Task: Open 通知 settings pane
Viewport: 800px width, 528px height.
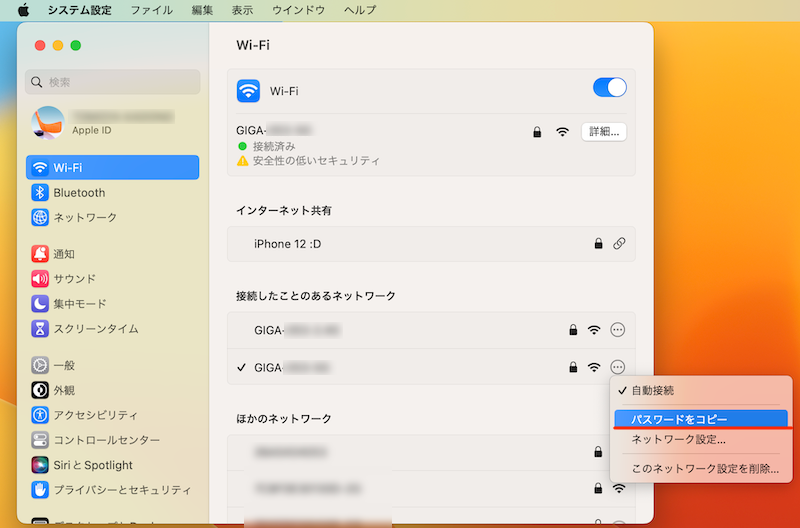Action: (x=64, y=254)
